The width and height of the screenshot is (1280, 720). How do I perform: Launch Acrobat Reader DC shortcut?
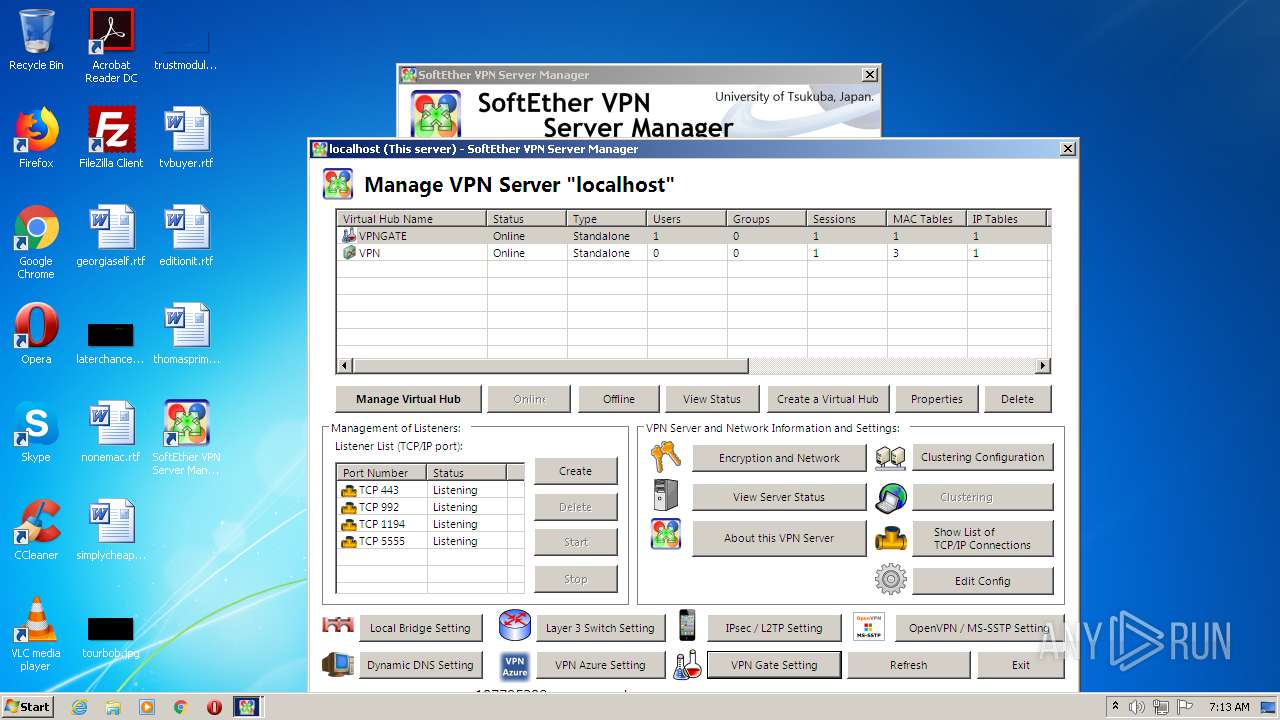(x=111, y=46)
